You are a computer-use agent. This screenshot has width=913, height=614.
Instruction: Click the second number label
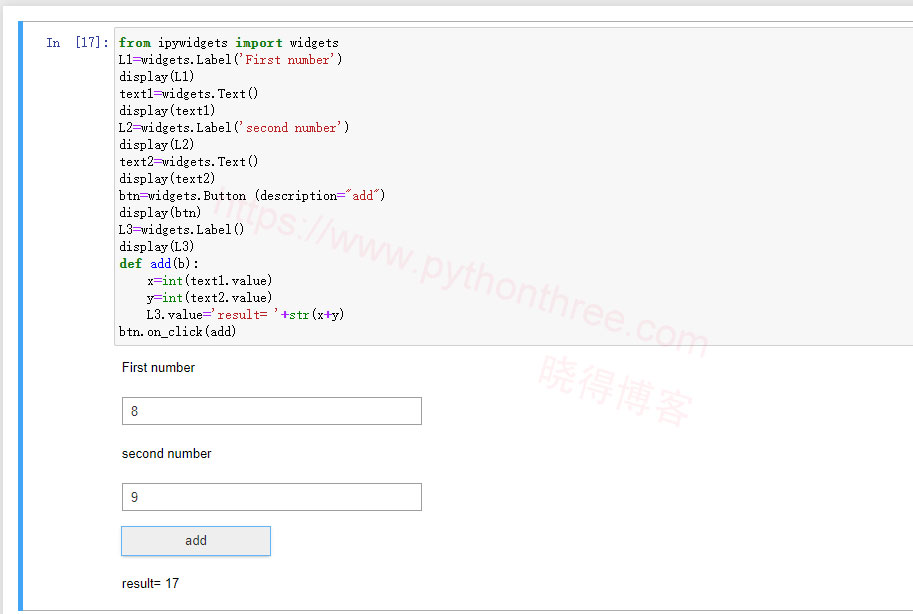166,454
